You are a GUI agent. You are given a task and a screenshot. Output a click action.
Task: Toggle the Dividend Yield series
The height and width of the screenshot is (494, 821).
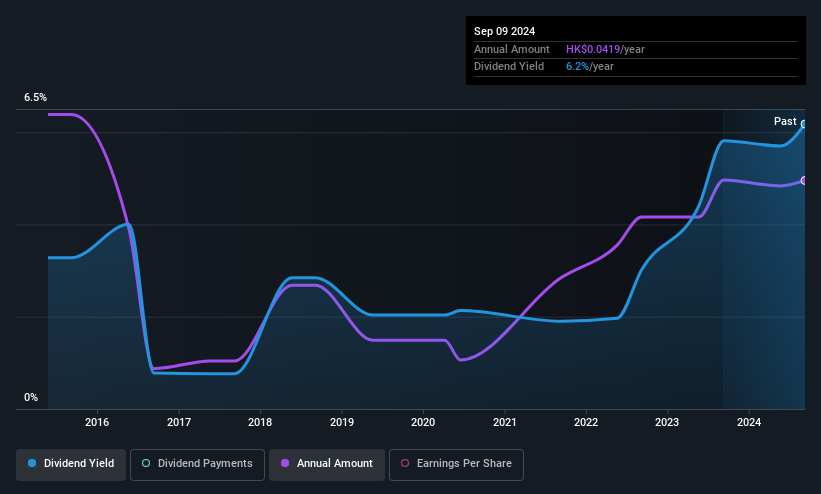pyautogui.click(x=71, y=464)
